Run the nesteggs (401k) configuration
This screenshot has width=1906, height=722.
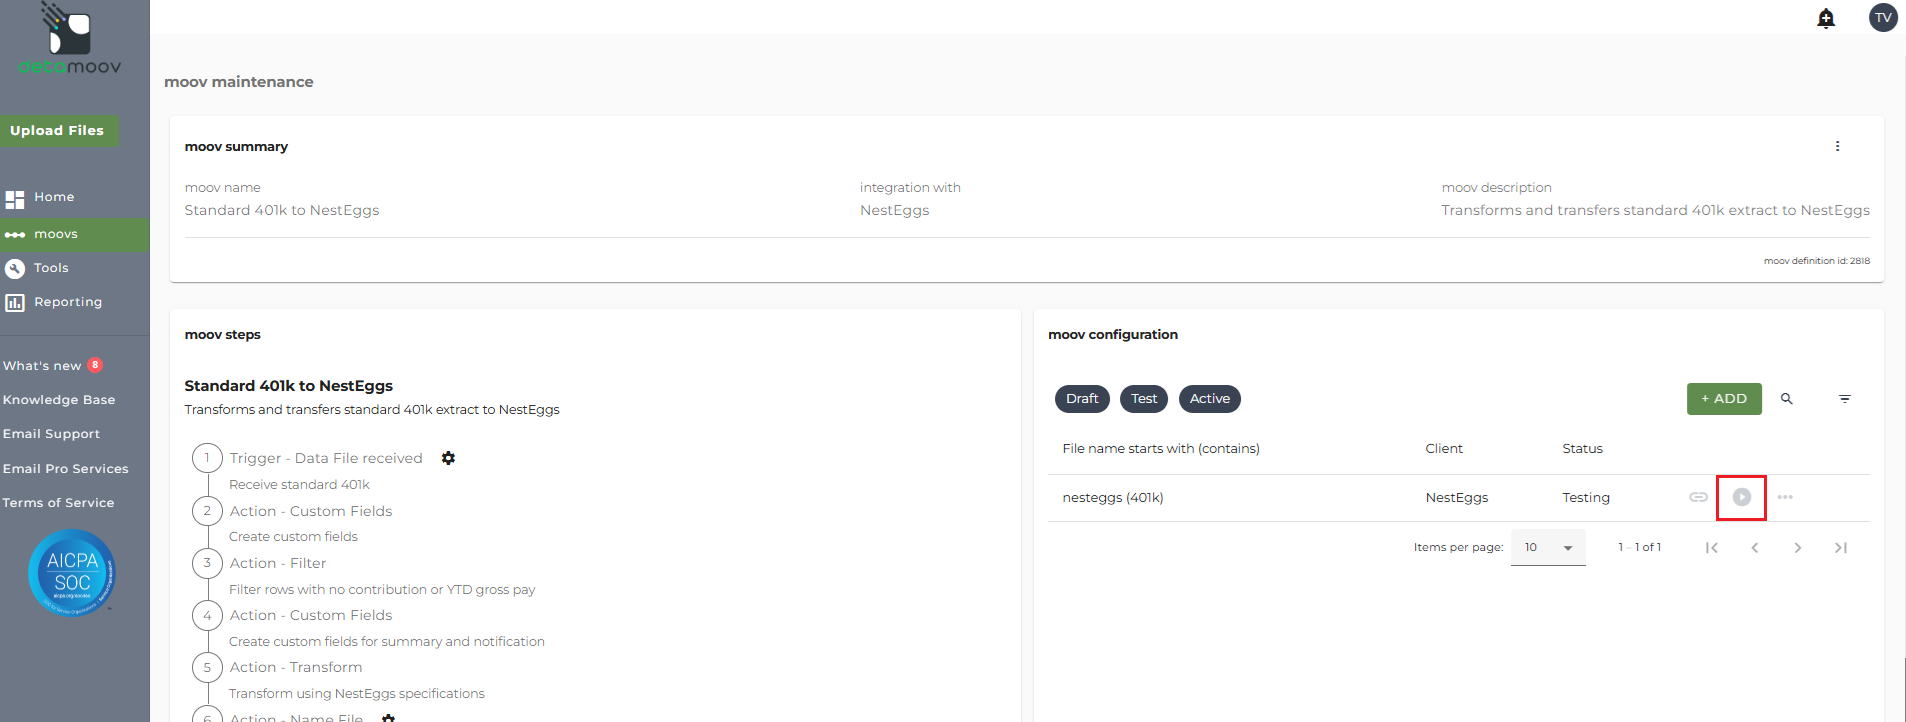tap(1742, 497)
